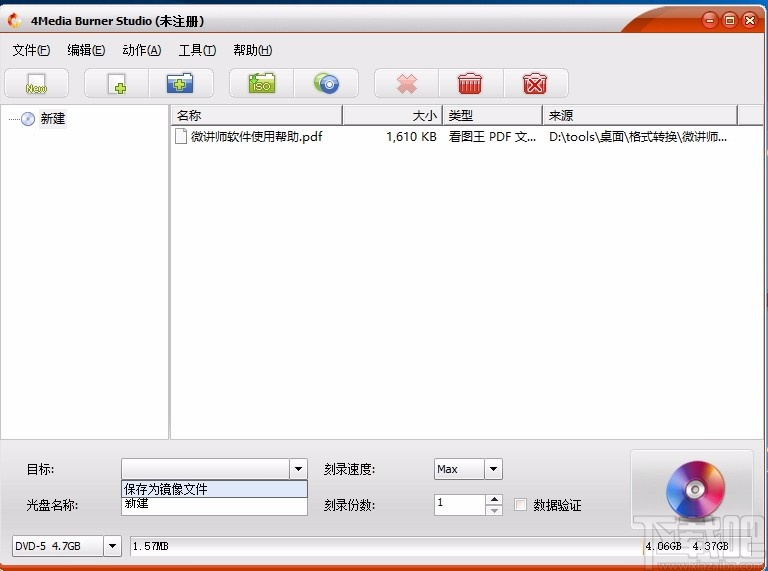The height and width of the screenshot is (571, 768).
Task: Click the 4.06GB free space label
Action: click(x=663, y=546)
